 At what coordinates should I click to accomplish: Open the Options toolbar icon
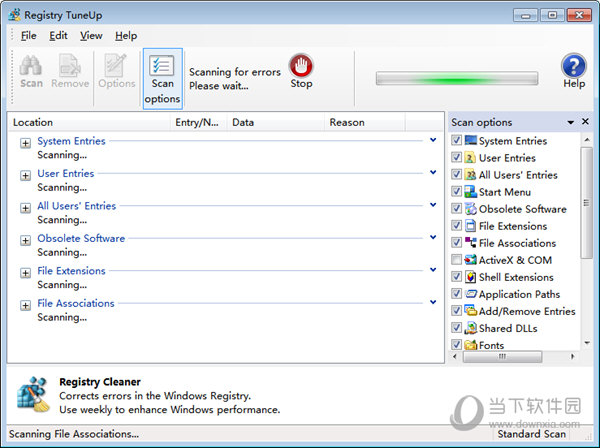(116, 65)
